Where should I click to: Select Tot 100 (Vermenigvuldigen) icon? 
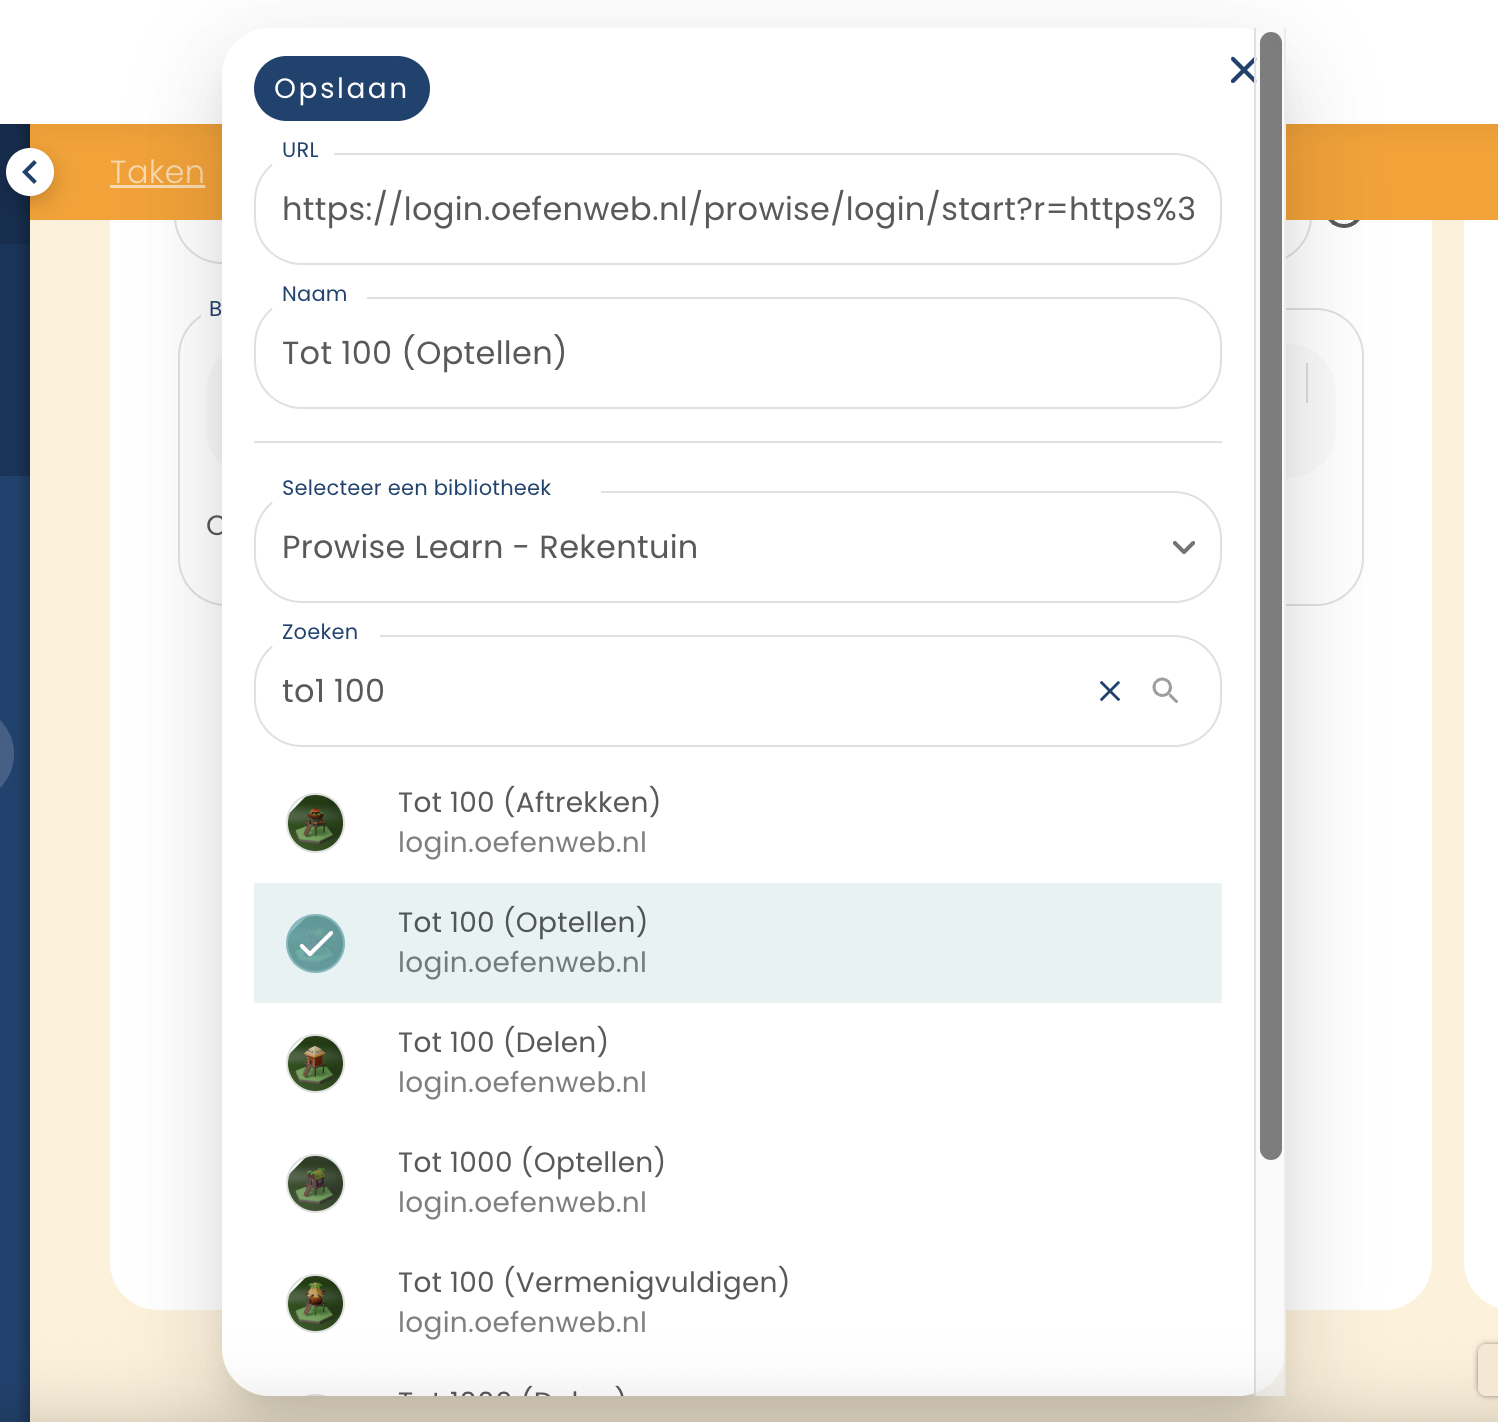click(316, 1303)
